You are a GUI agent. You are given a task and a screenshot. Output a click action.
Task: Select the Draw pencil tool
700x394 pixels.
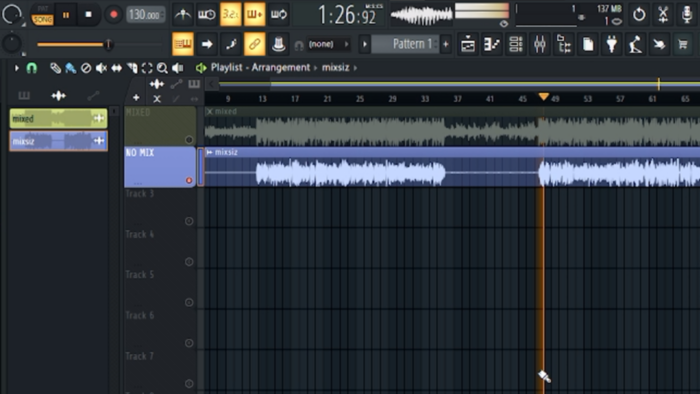pyautogui.click(x=55, y=68)
